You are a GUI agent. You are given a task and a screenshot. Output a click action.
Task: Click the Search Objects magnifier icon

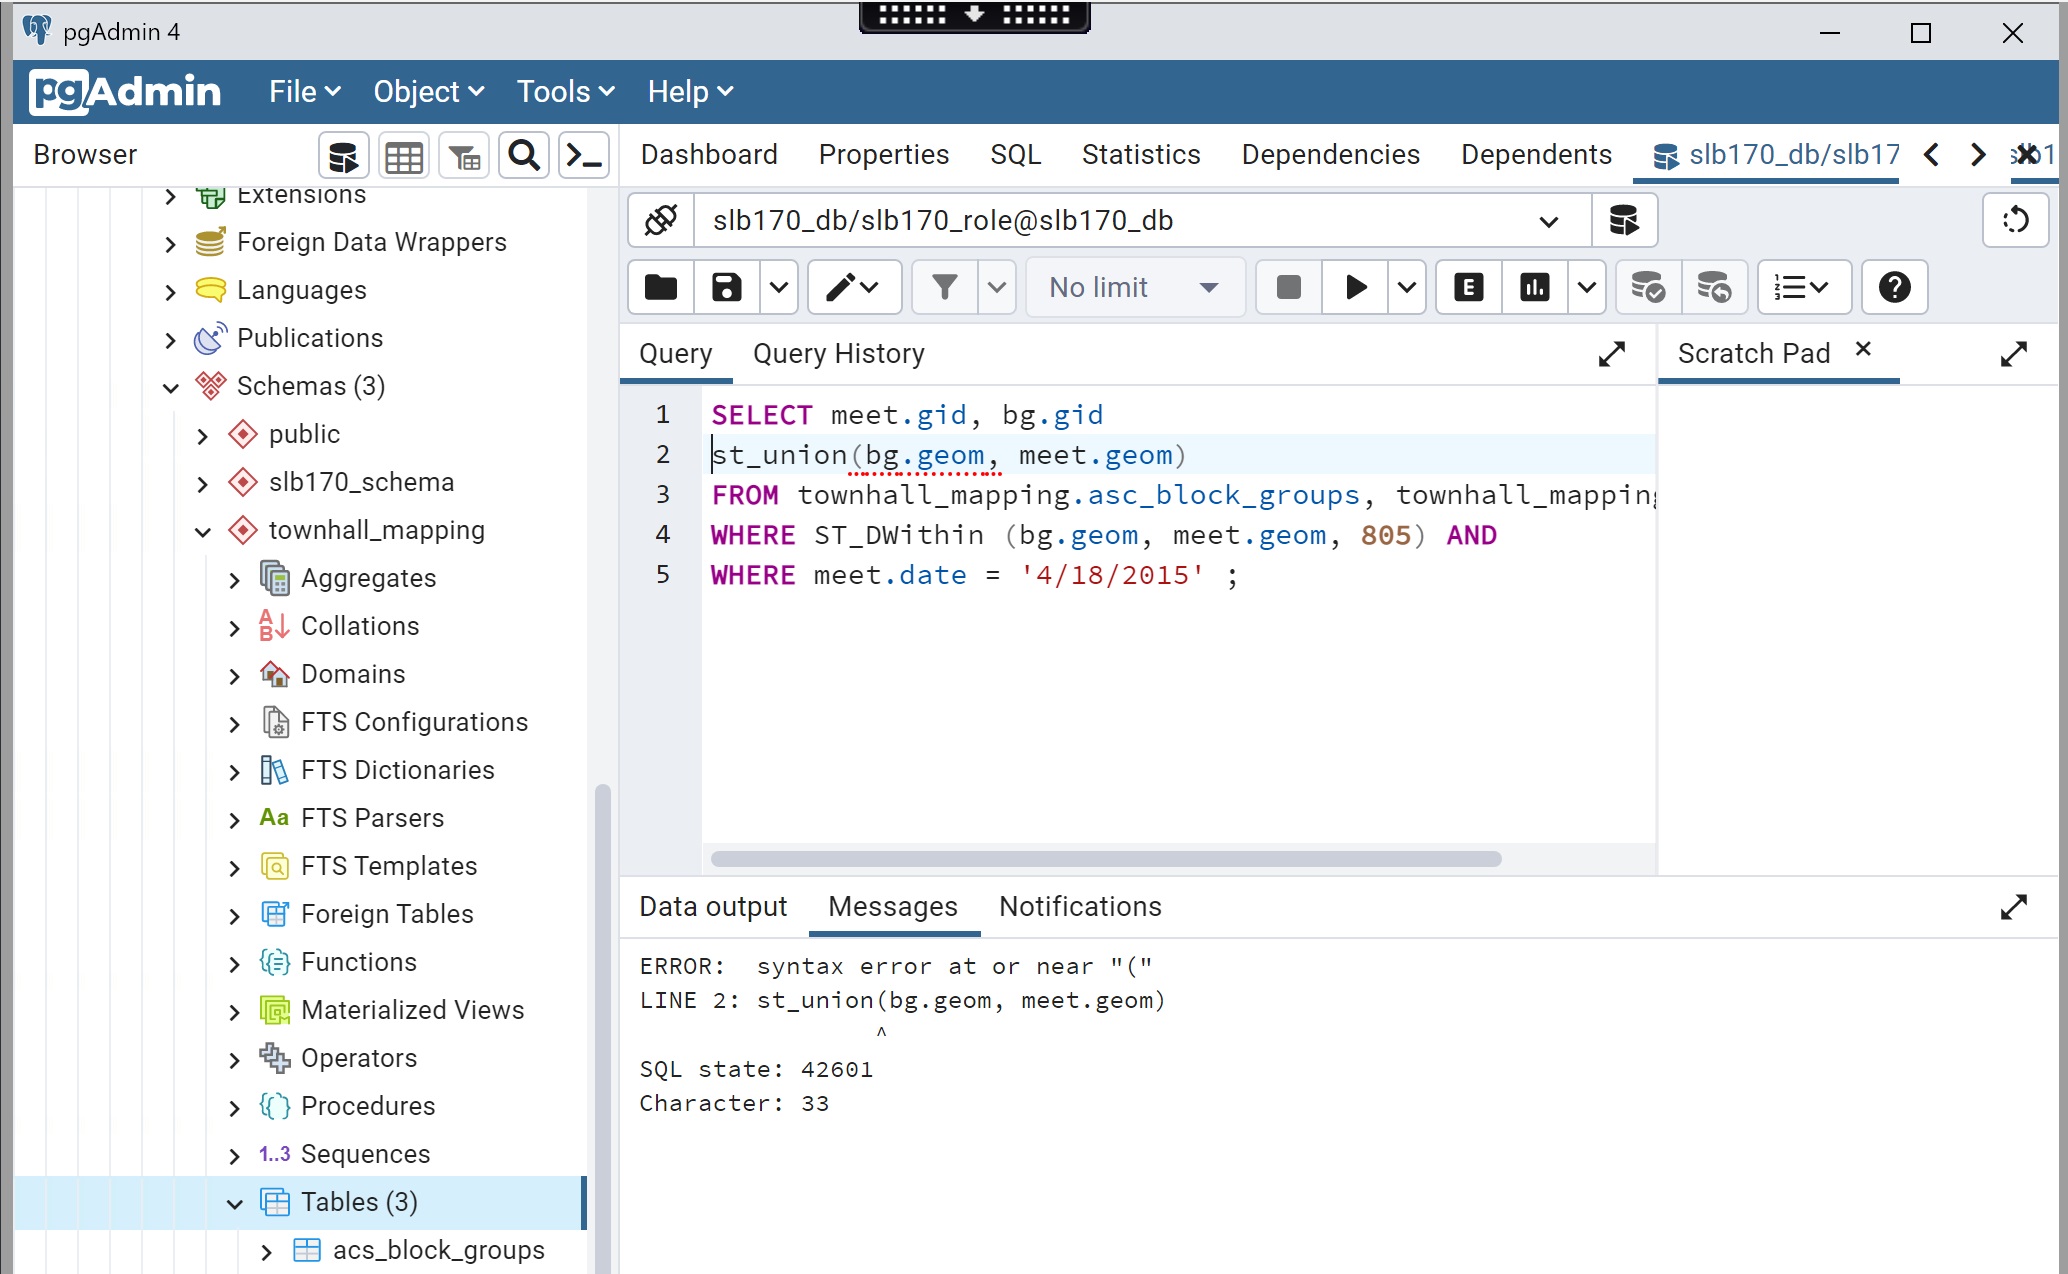coord(524,156)
